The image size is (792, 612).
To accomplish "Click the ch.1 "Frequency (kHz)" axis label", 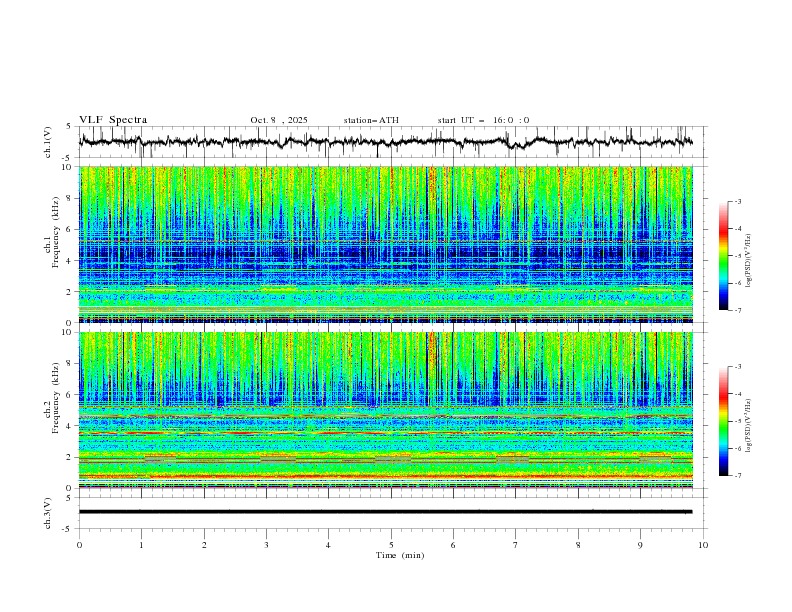I will pyautogui.click(x=55, y=233).
